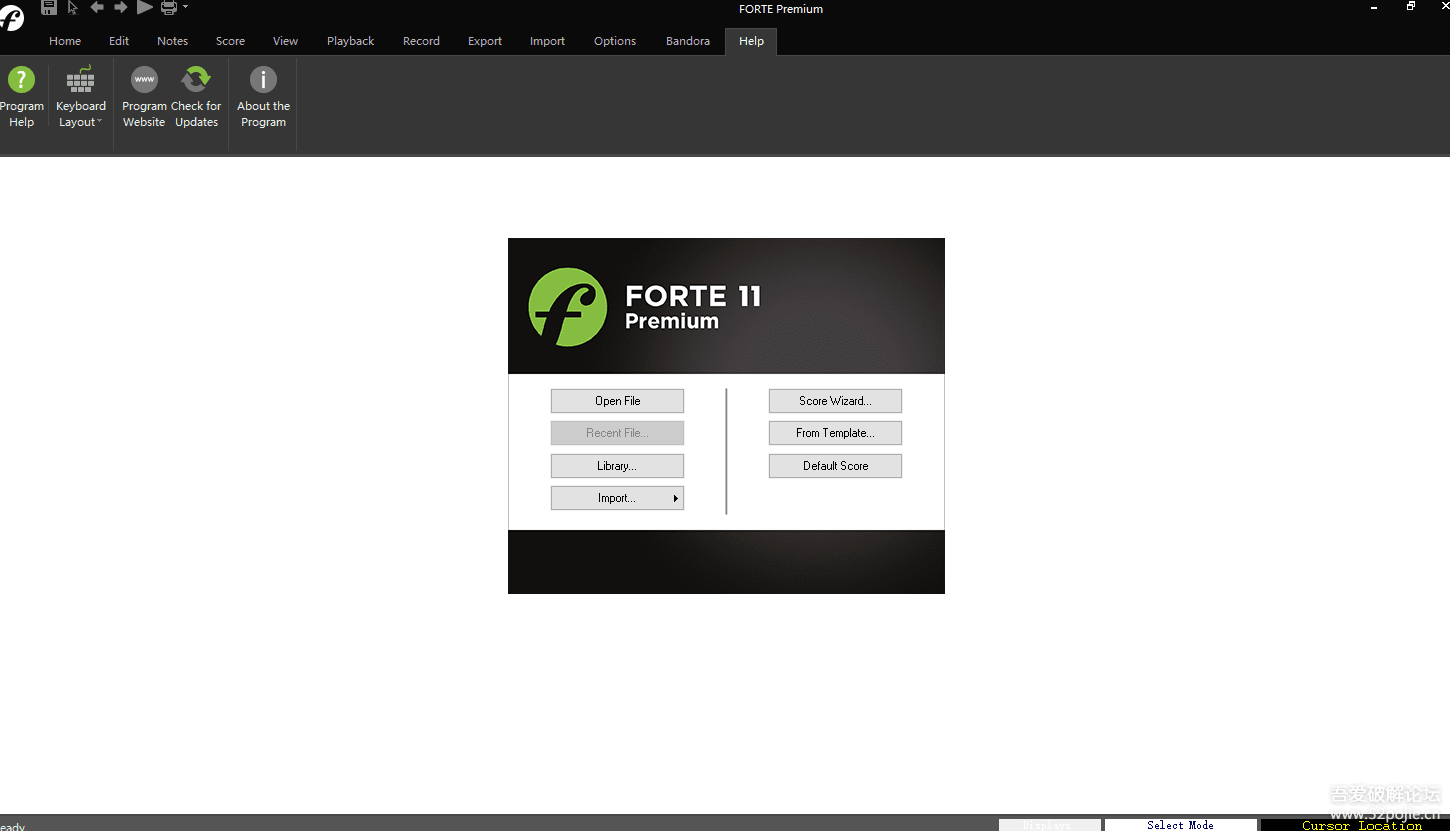Switch to the View tab
The height and width of the screenshot is (831, 1450).
coord(285,41)
